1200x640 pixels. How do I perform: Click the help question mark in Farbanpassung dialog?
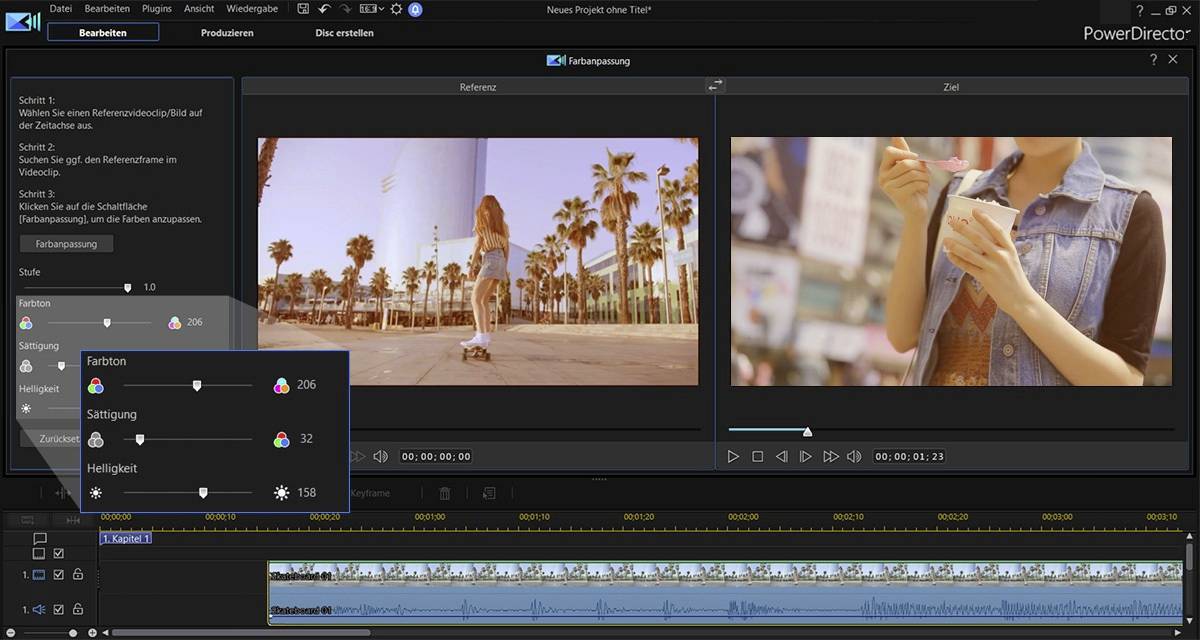1153,60
